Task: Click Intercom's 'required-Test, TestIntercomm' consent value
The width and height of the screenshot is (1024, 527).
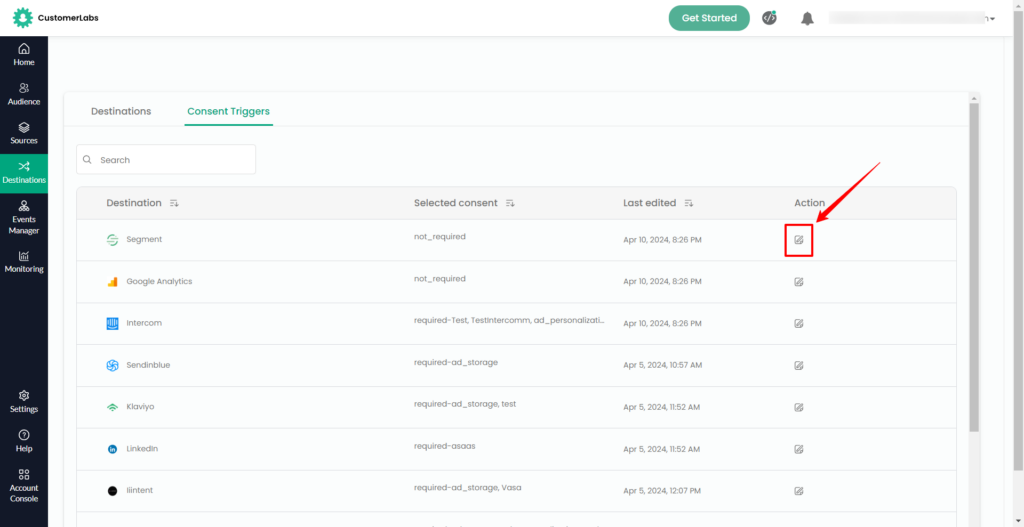Action: pyautogui.click(x=509, y=321)
